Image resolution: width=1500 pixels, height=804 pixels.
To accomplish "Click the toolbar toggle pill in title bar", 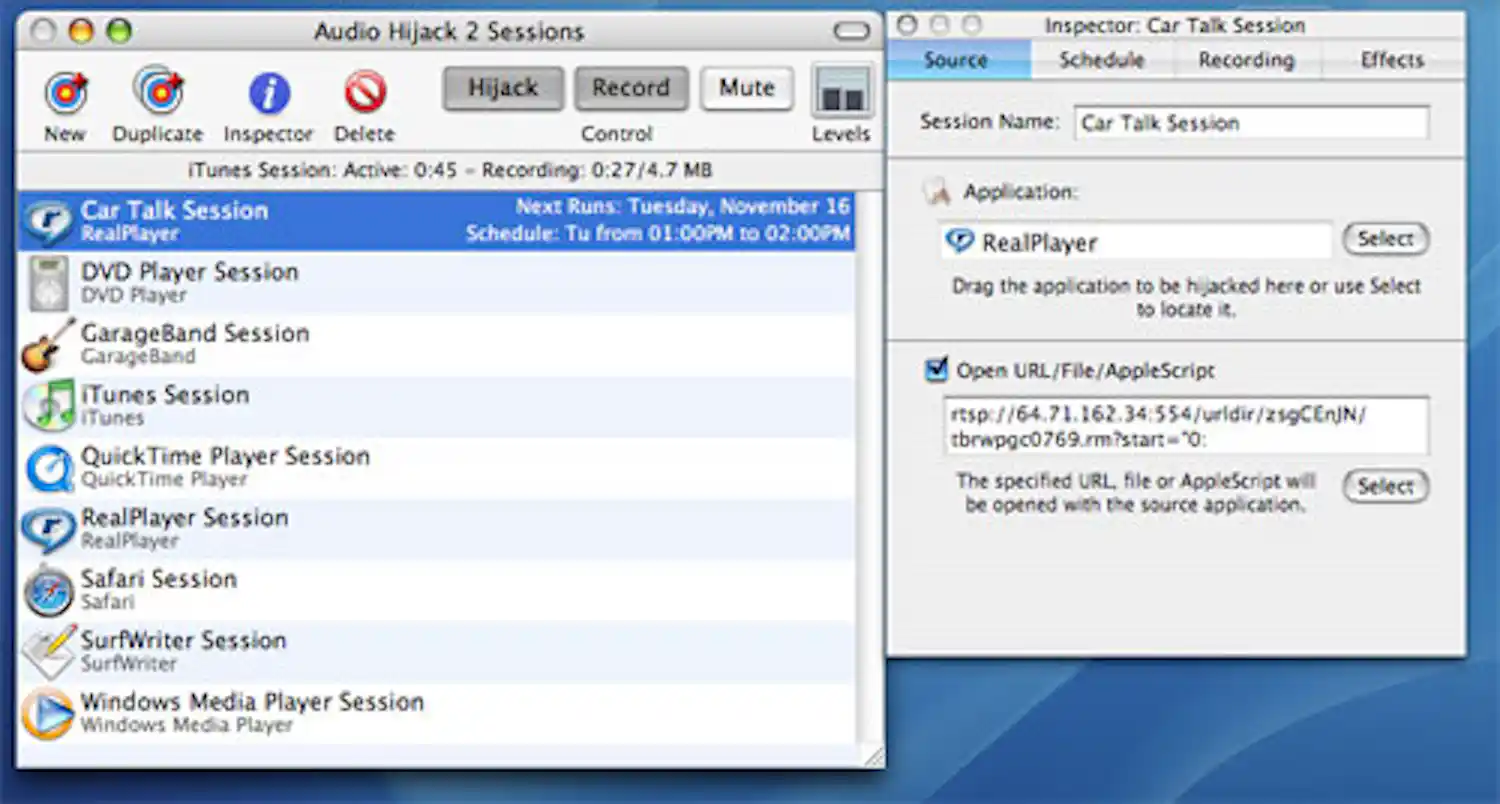I will coord(851,31).
